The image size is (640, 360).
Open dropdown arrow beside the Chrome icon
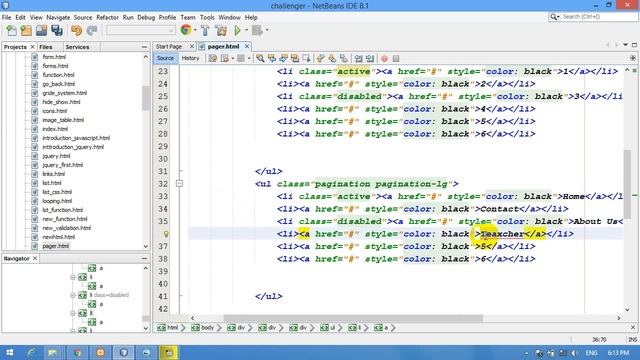[195, 30]
